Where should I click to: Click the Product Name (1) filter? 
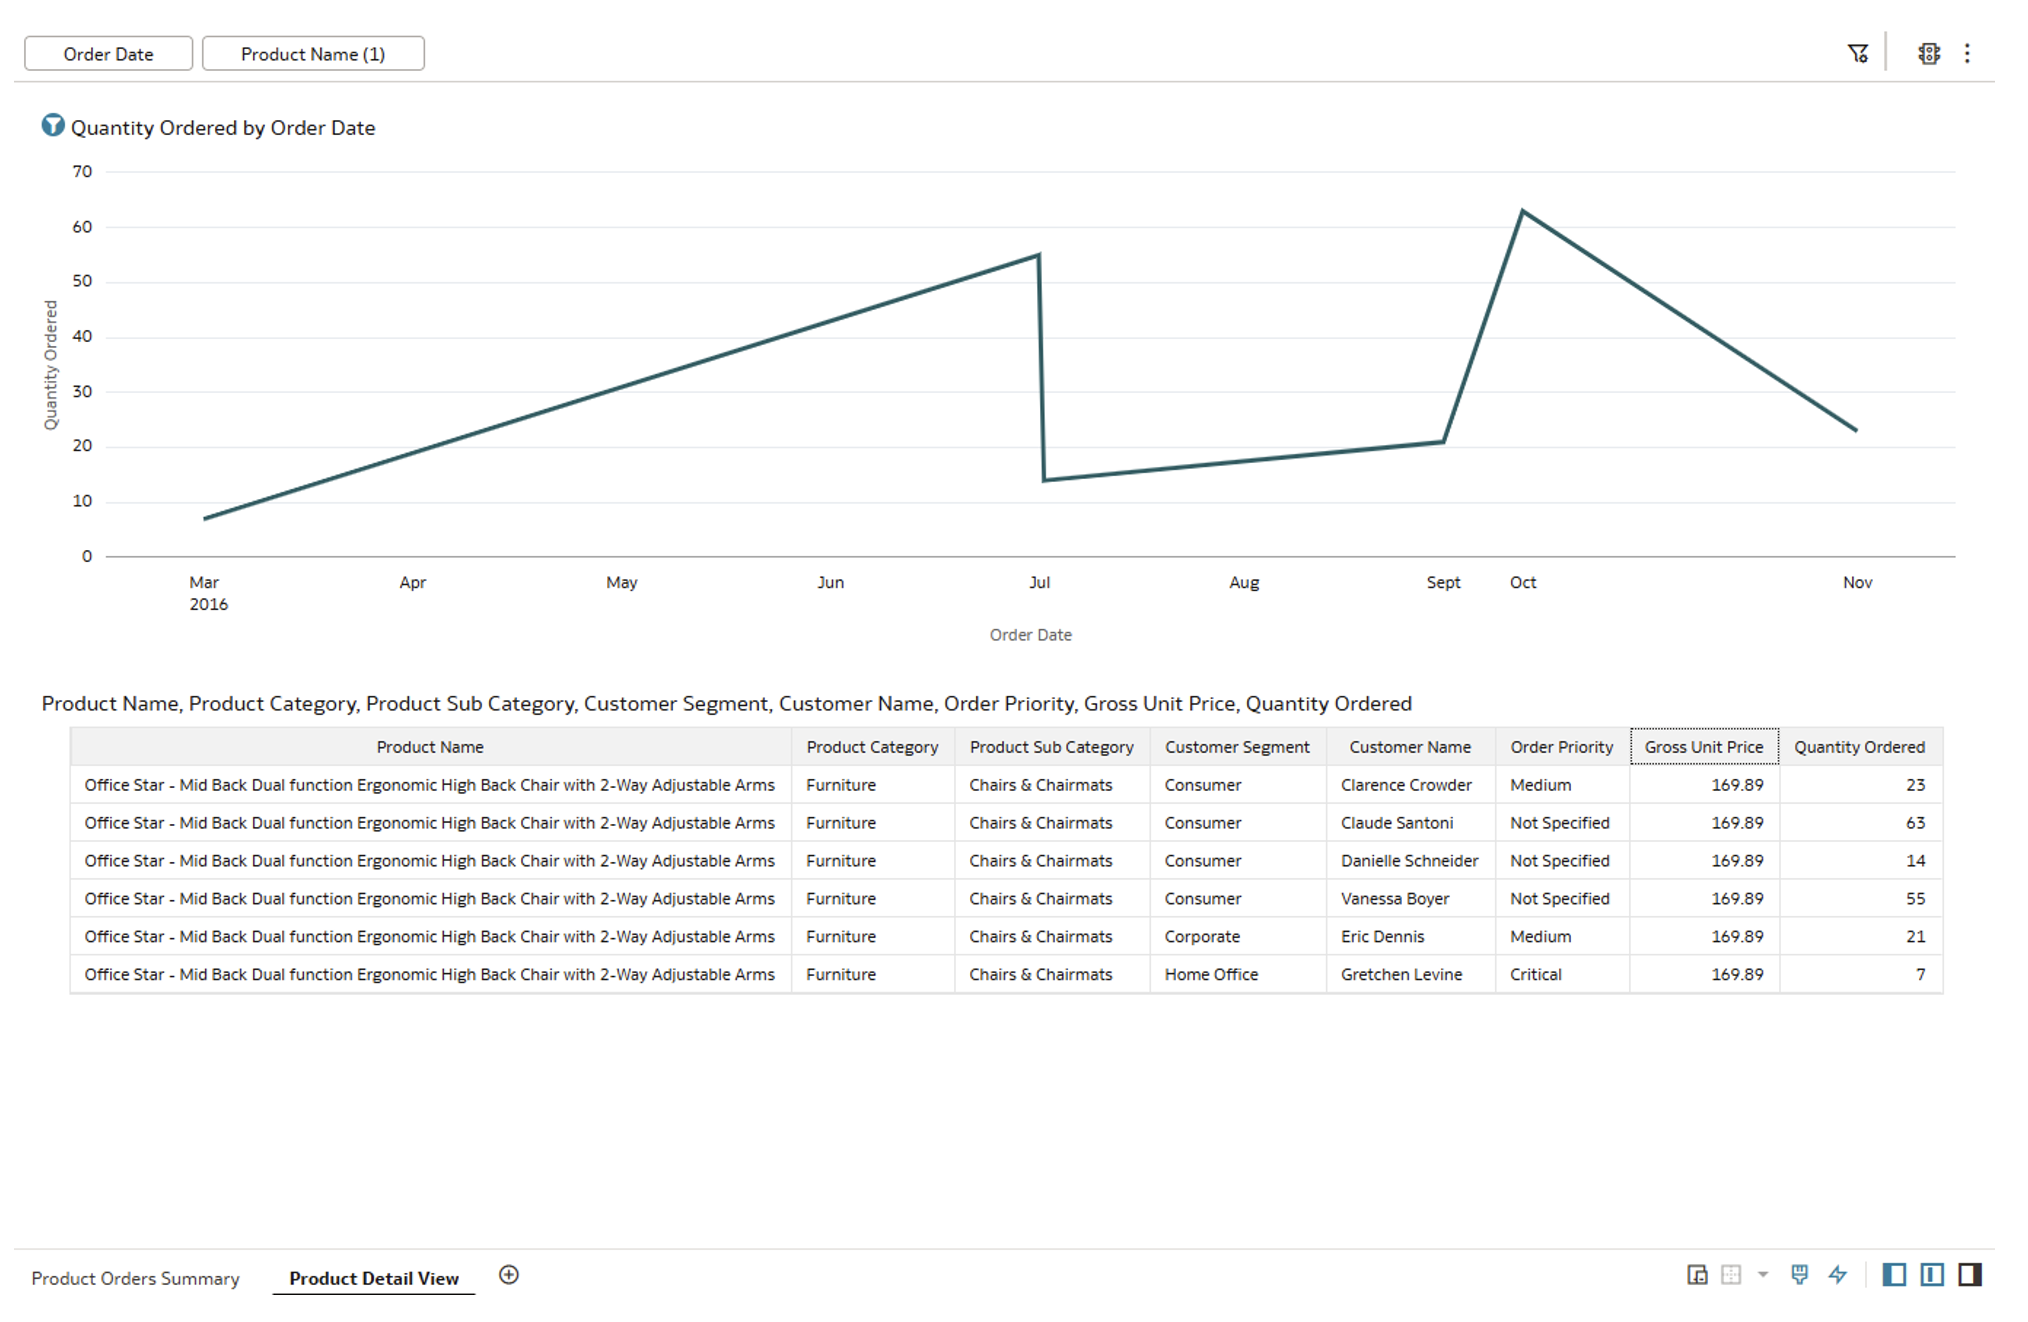tap(313, 53)
